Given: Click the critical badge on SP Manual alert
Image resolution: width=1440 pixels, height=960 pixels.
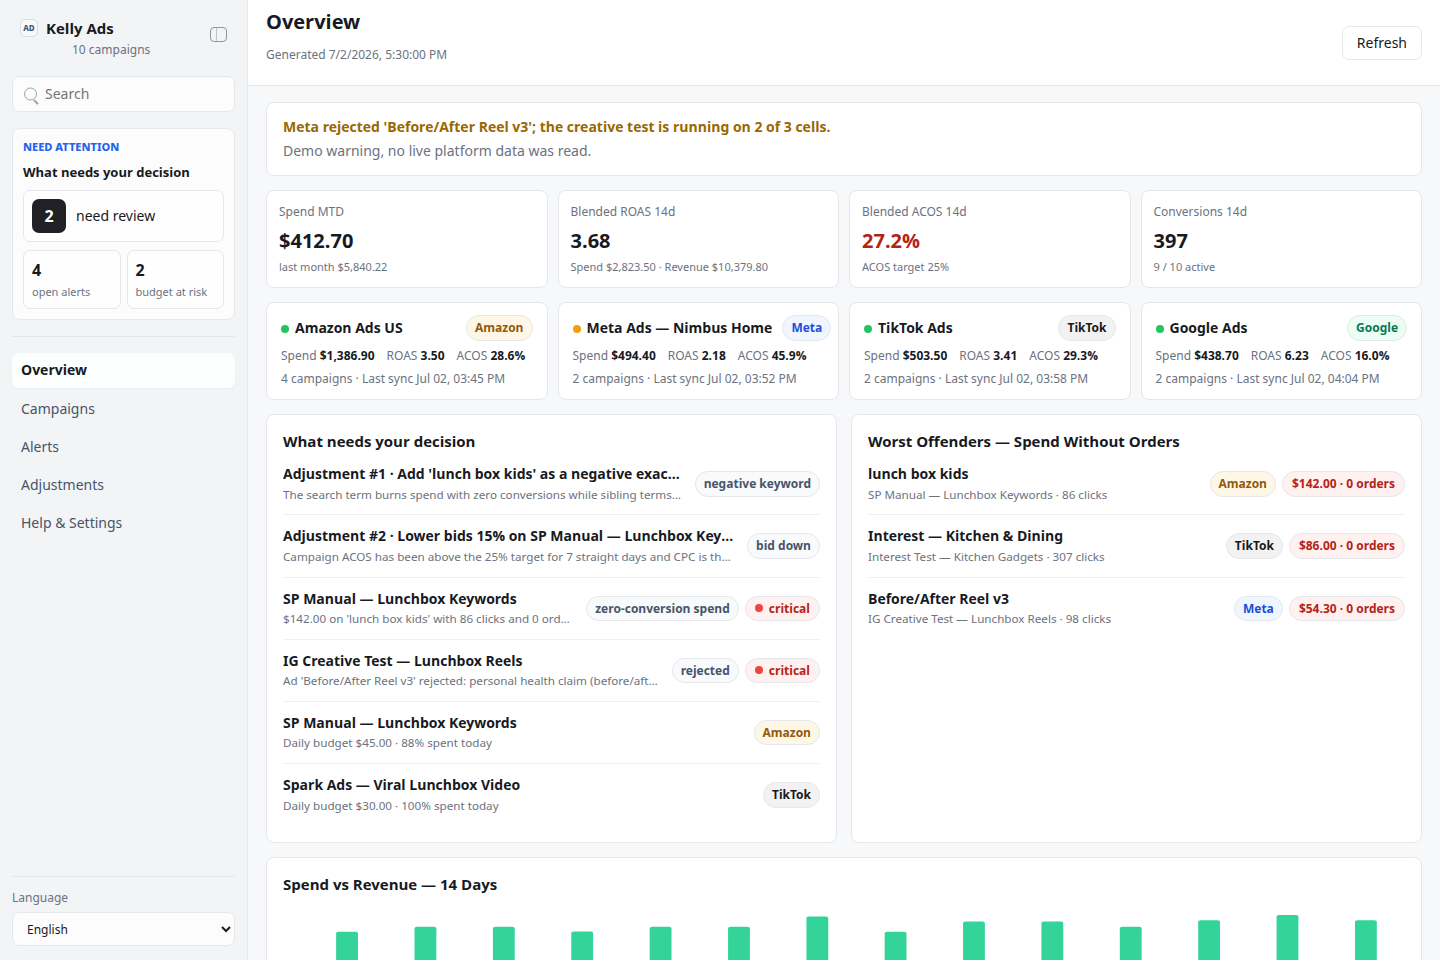Looking at the screenshot, I should coord(782,609).
